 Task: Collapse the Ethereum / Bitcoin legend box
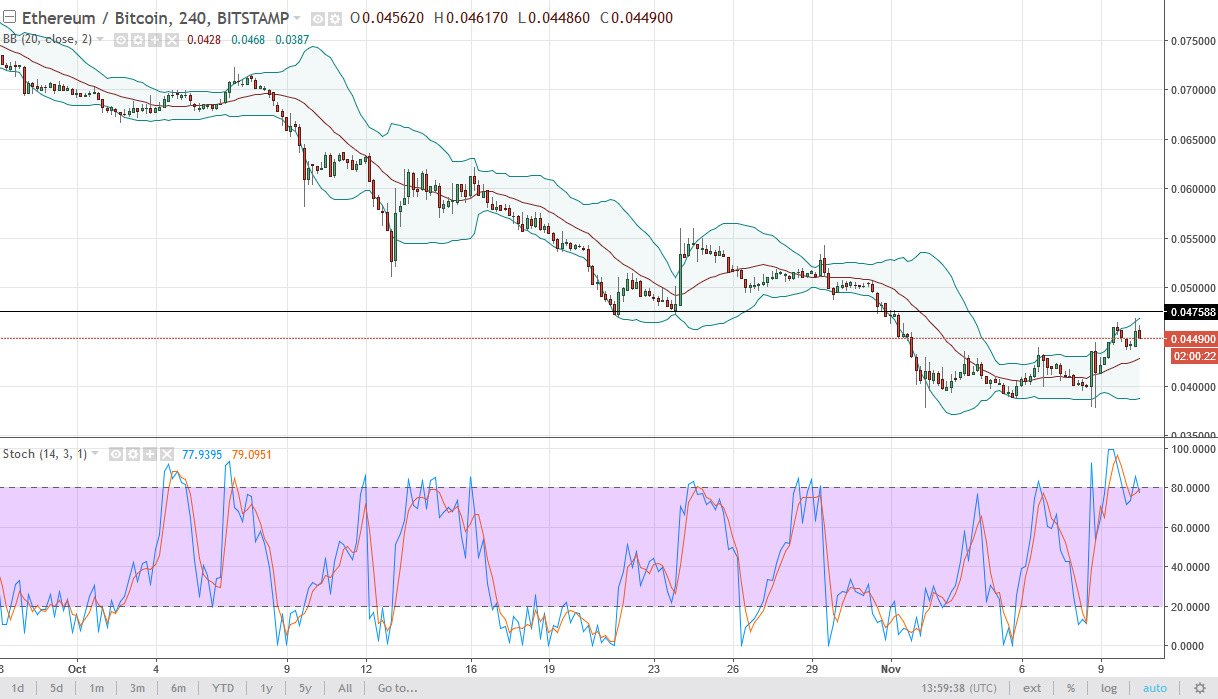[9, 17]
